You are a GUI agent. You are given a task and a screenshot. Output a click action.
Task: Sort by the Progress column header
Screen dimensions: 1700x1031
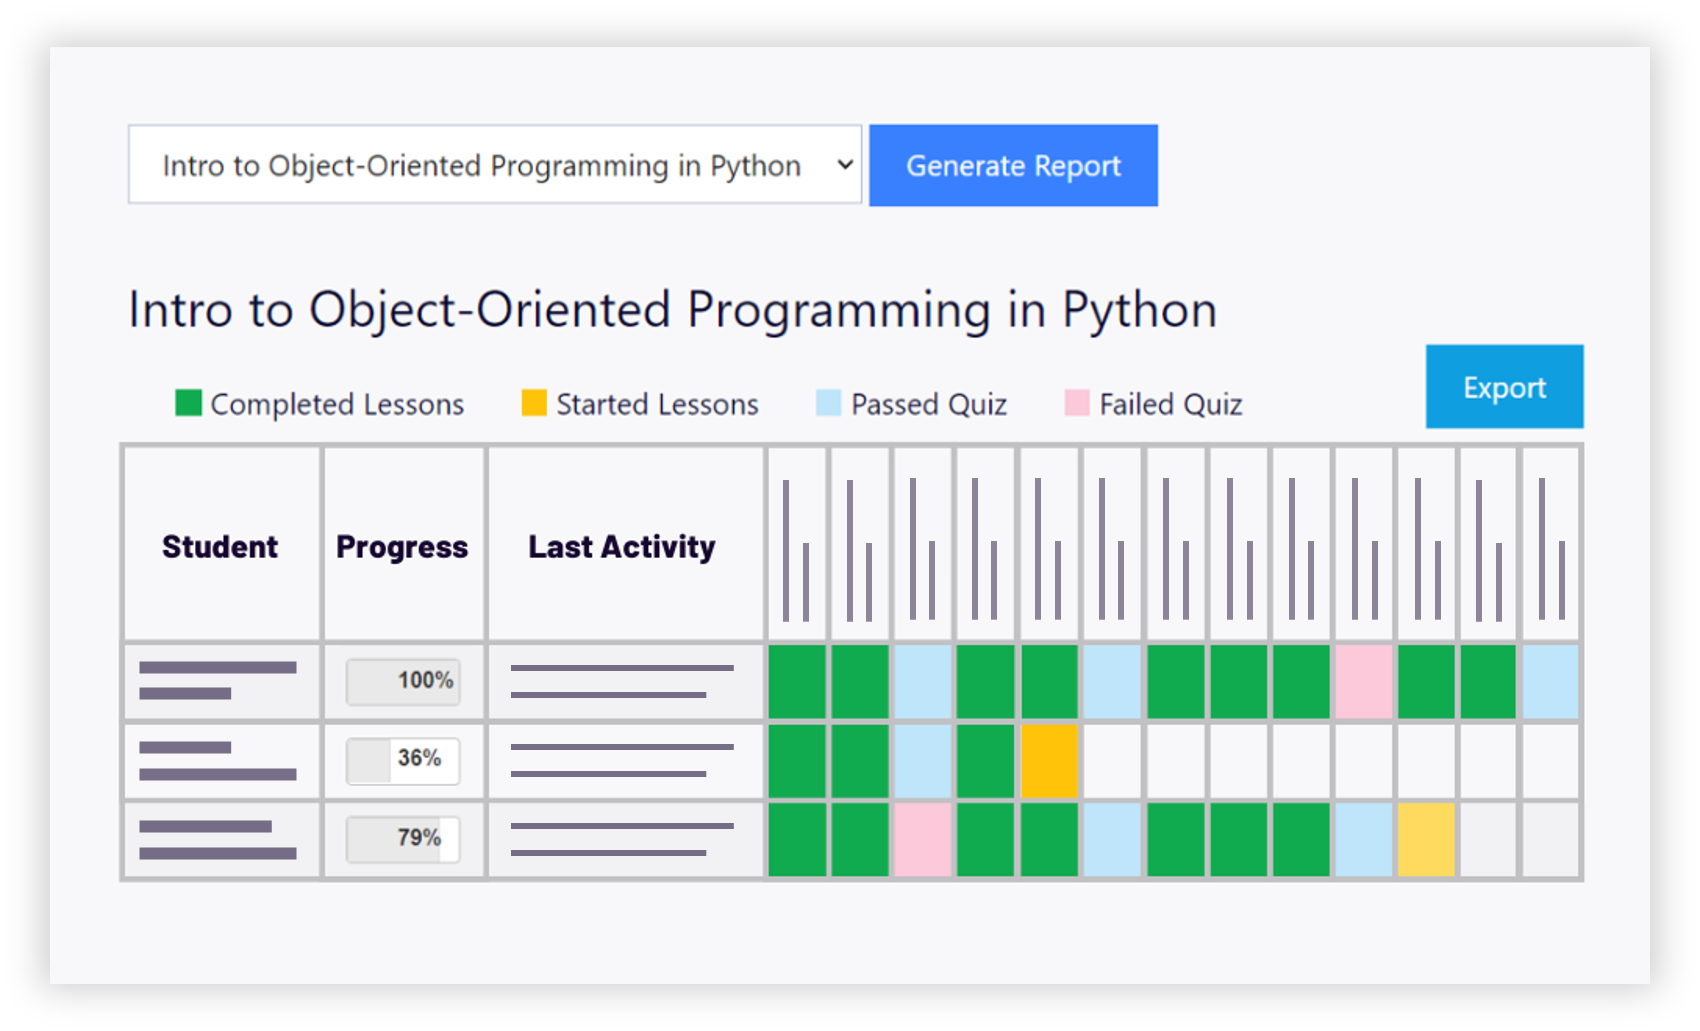[402, 546]
